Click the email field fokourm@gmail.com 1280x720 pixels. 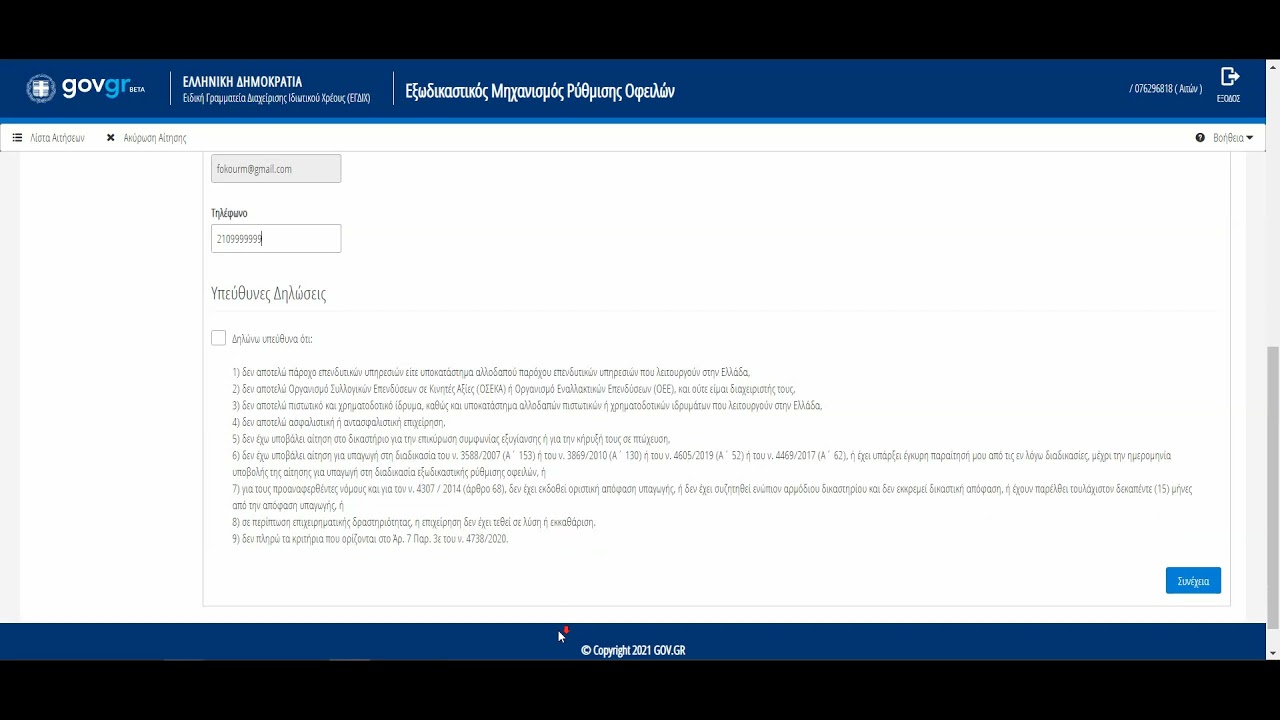click(276, 168)
